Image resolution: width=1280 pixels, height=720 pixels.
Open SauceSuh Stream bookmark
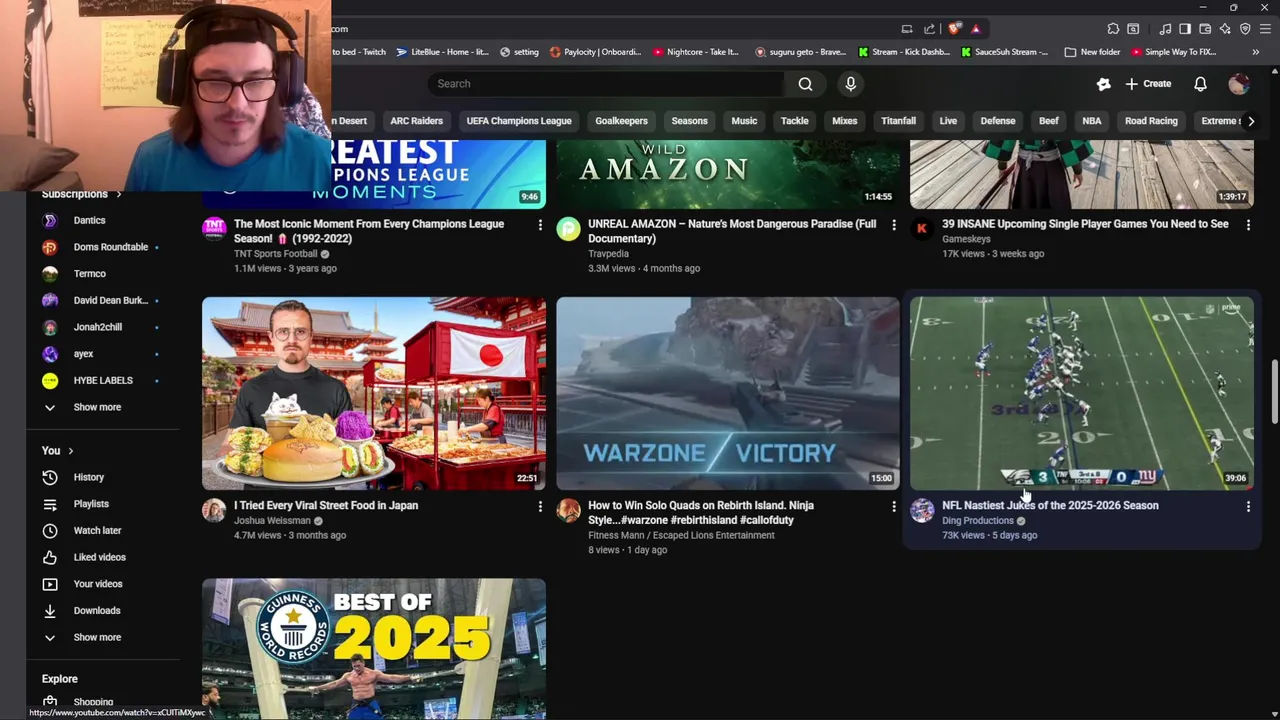click(x=1004, y=52)
